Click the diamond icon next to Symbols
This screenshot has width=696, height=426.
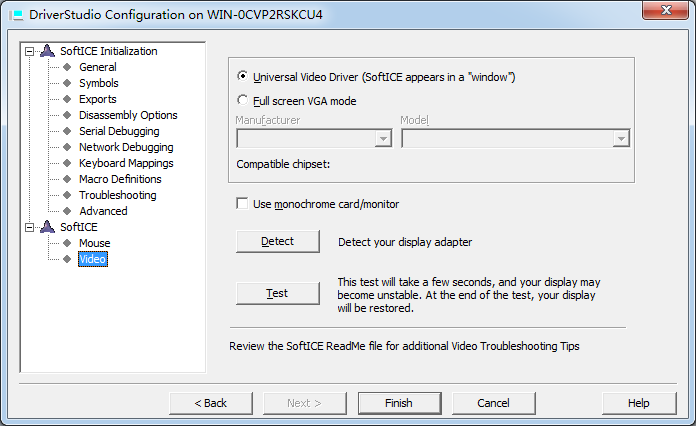coord(67,83)
